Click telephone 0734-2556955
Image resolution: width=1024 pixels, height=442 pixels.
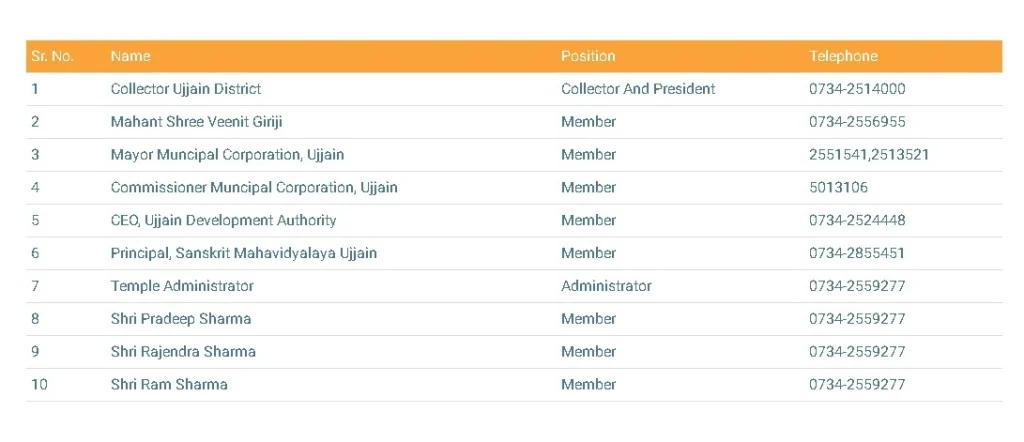coord(857,122)
